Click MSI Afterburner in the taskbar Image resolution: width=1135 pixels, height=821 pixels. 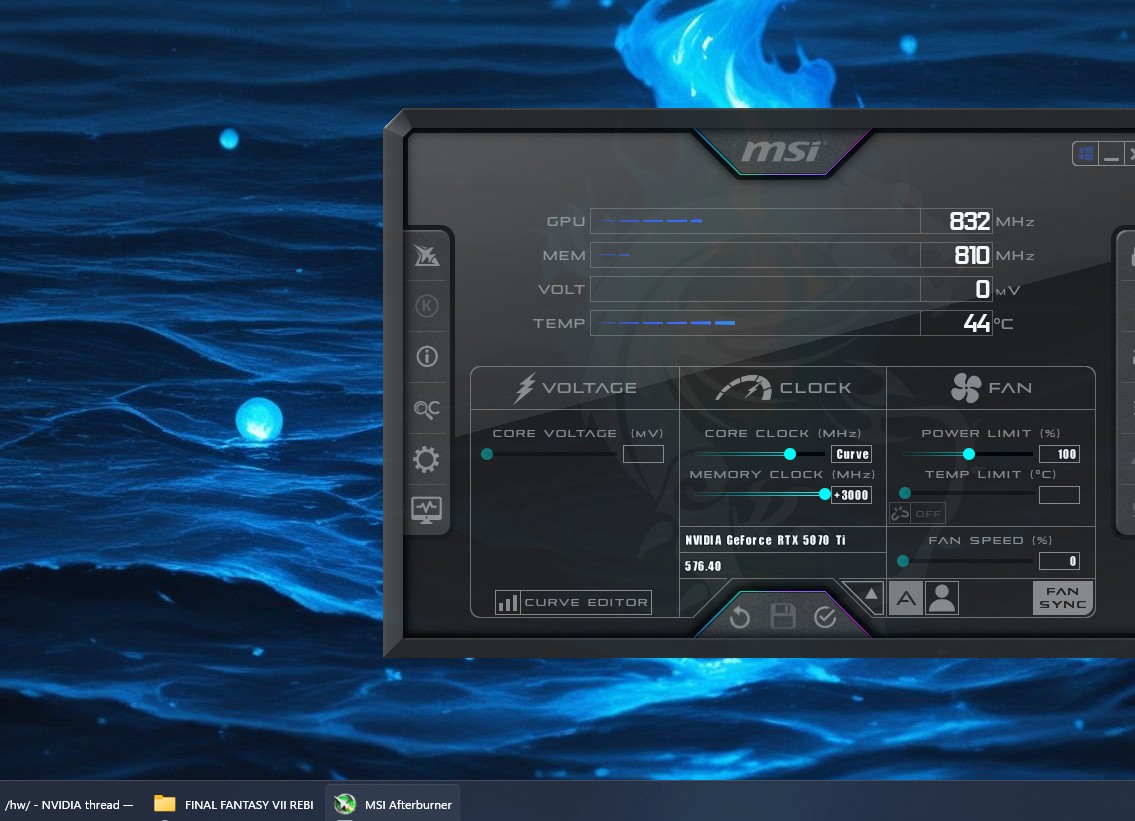click(x=393, y=804)
